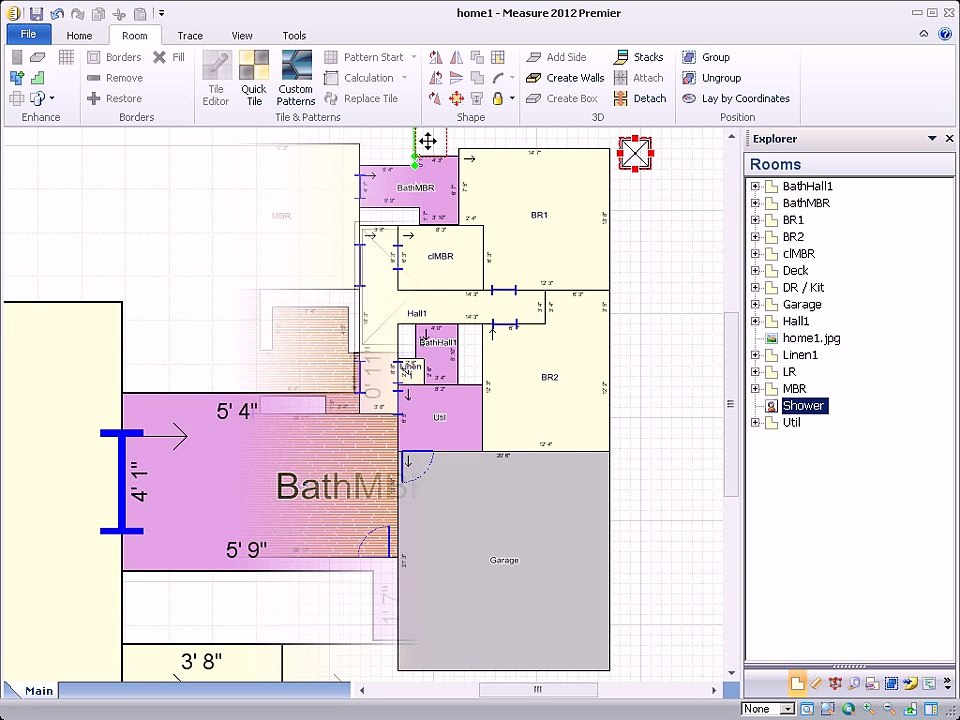This screenshot has height=720, width=960.
Task: Click the Explorer toolbar overflow chevron
Action: tap(946, 683)
